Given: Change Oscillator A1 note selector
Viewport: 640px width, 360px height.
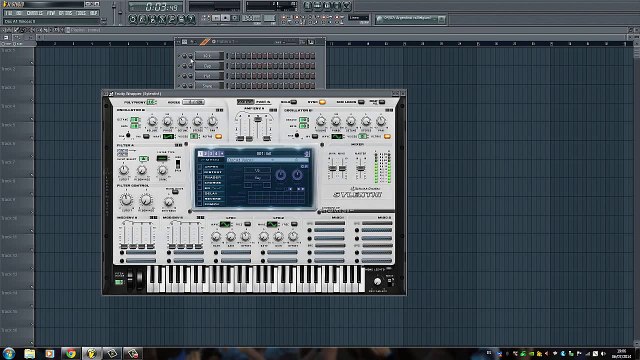Looking at the screenshot, I should coord(135,126).
